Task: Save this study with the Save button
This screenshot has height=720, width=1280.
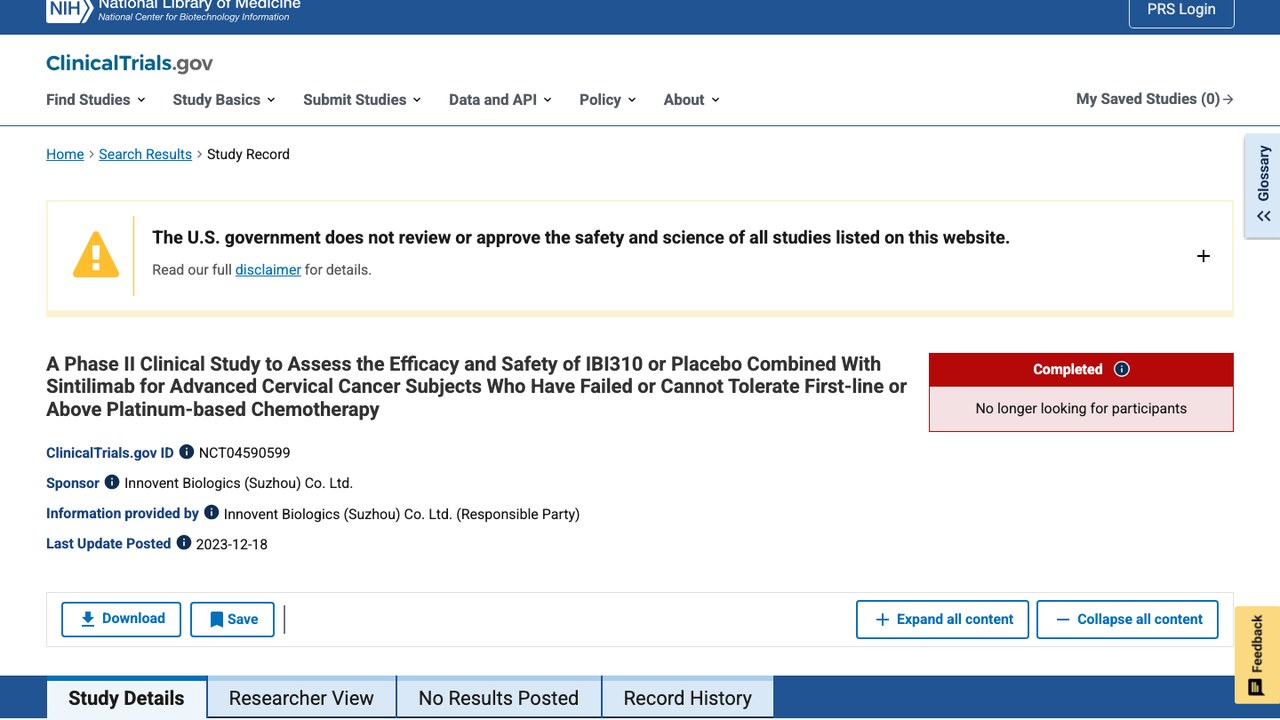Action: 232,619
